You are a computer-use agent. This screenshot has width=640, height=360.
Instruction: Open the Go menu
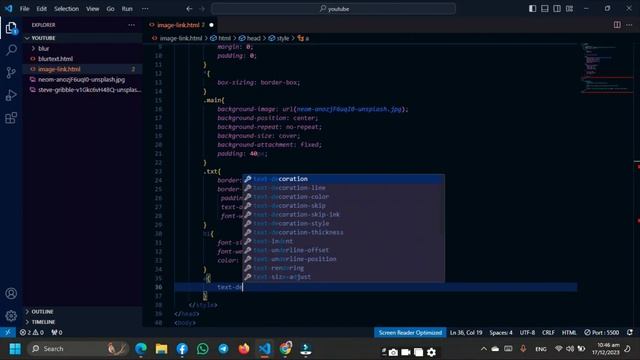coord(110,9)
